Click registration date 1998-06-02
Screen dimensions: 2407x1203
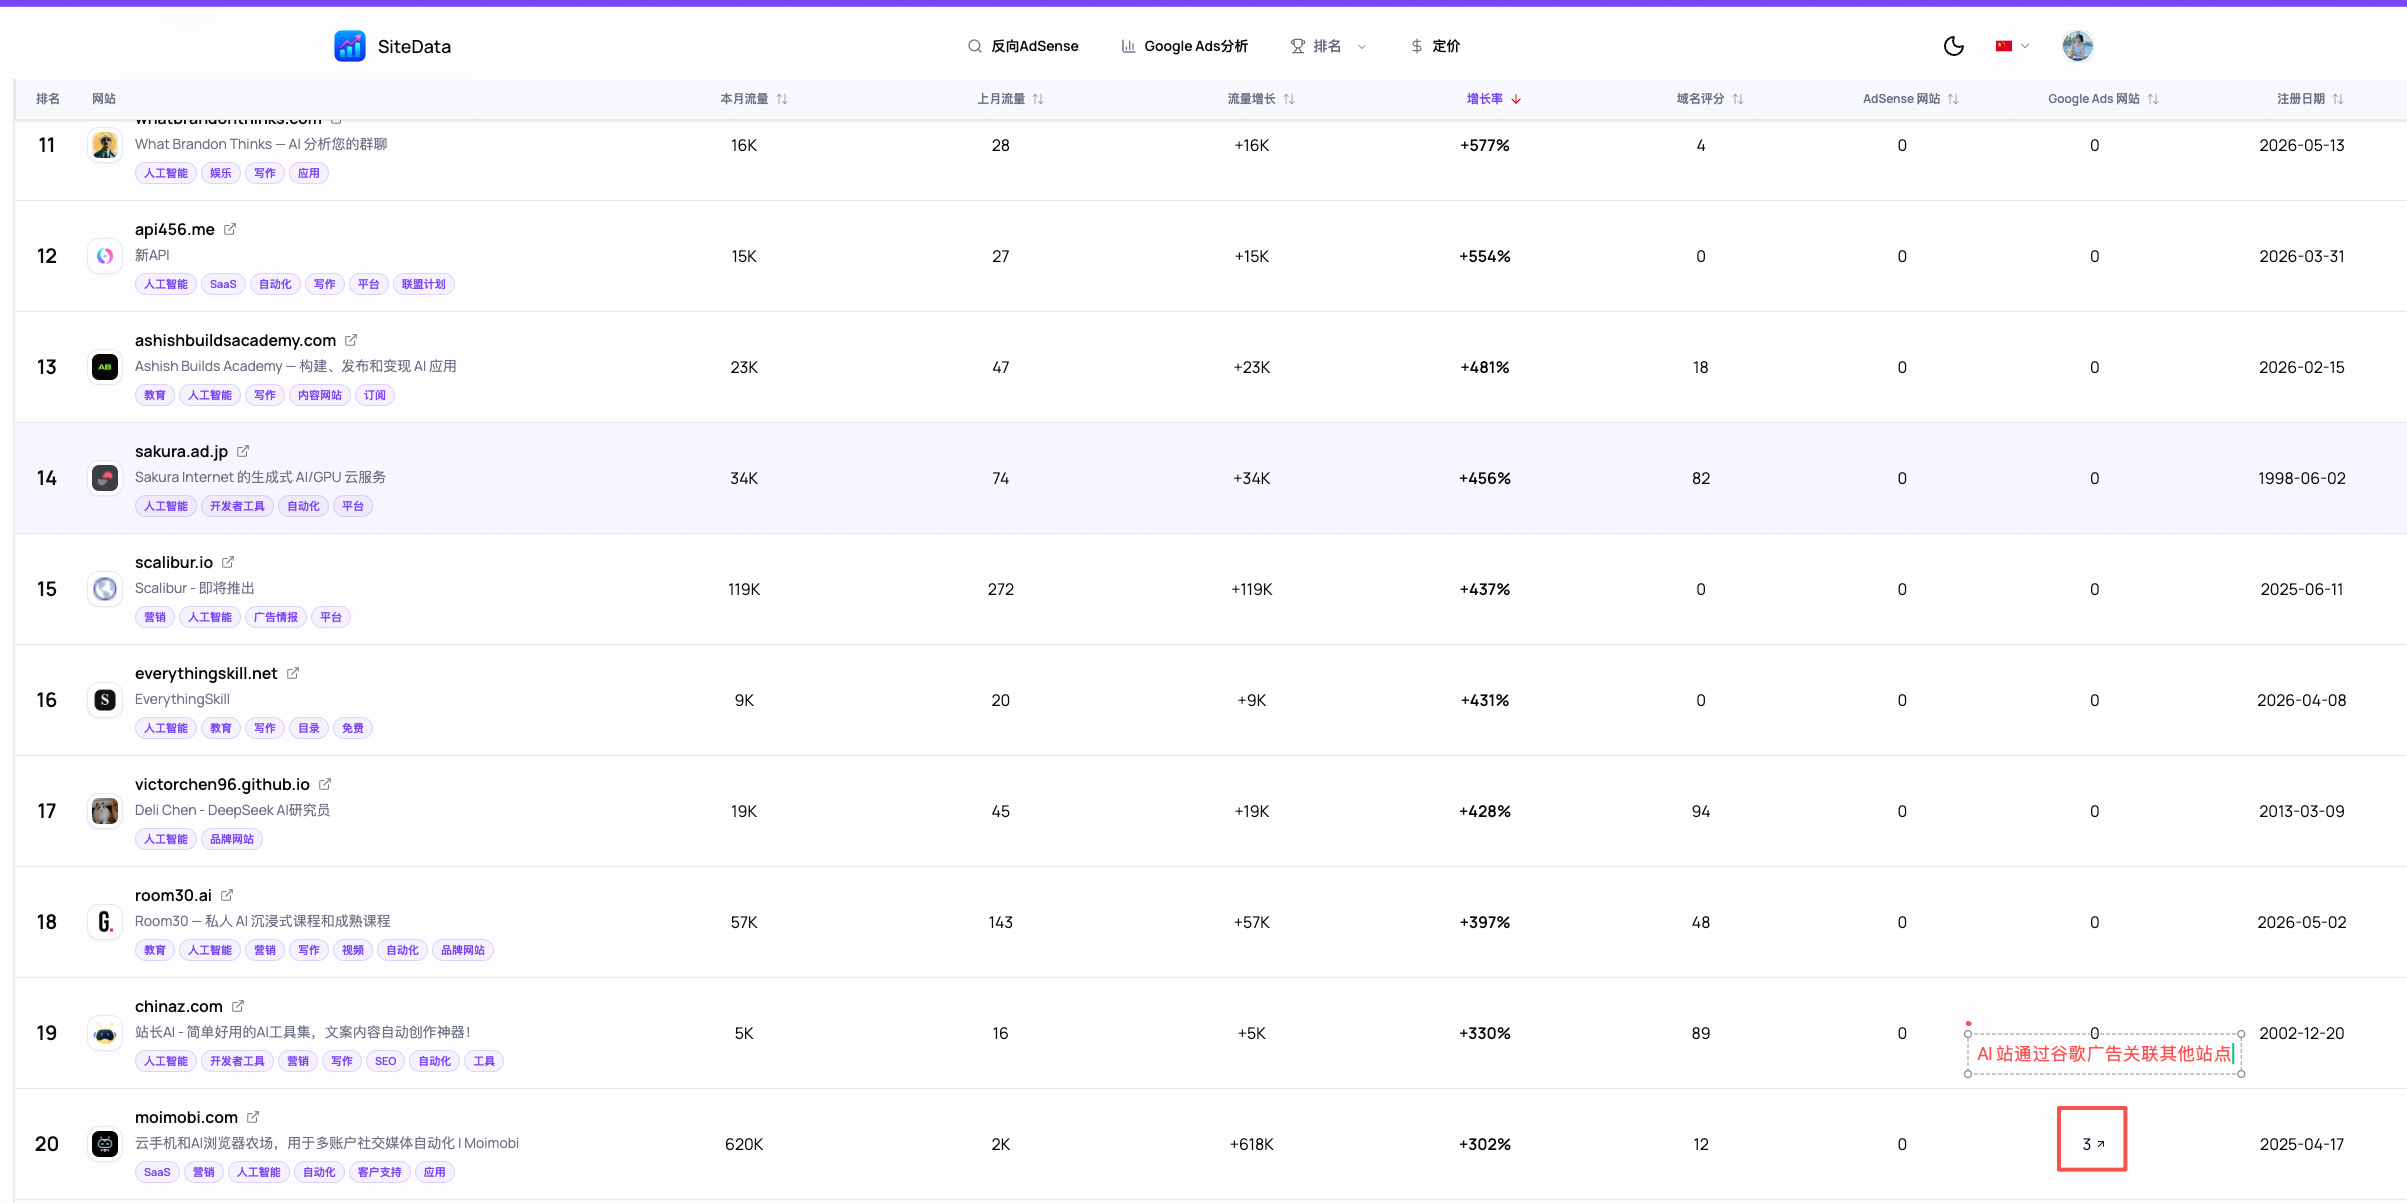2302,478
